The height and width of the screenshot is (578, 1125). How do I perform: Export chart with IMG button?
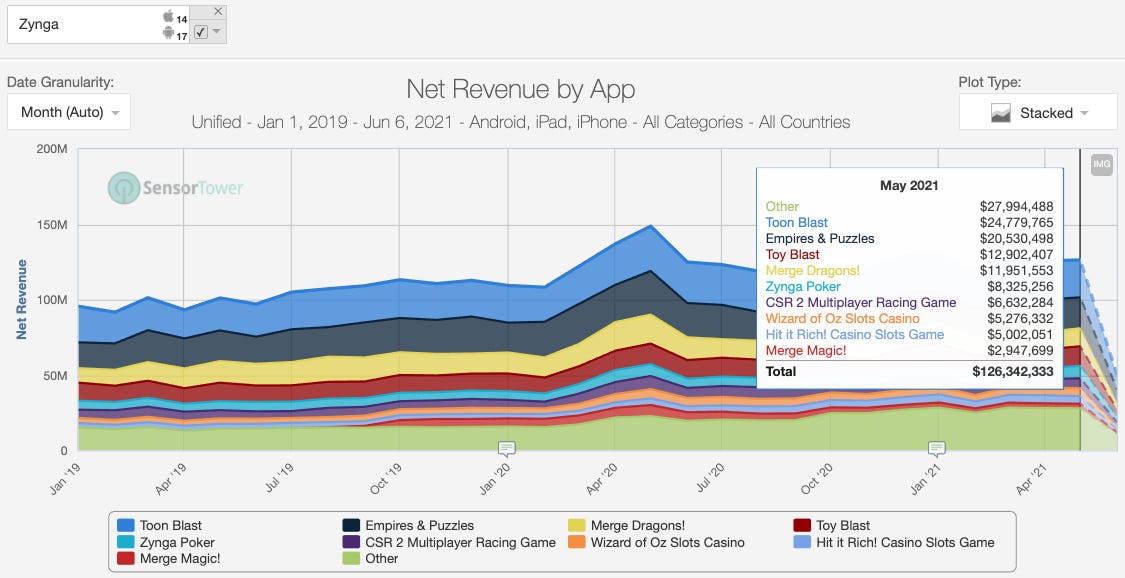tap(1101, 165)
